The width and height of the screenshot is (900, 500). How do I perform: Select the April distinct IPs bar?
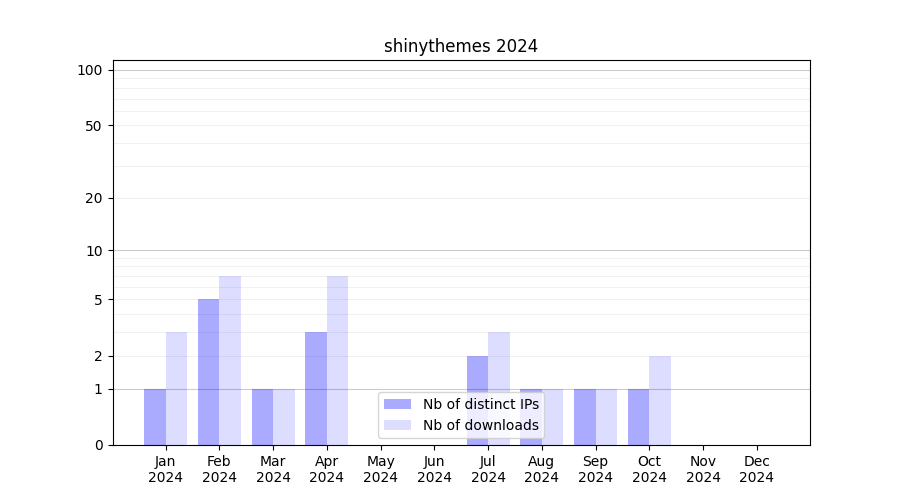tap(316, 388)
